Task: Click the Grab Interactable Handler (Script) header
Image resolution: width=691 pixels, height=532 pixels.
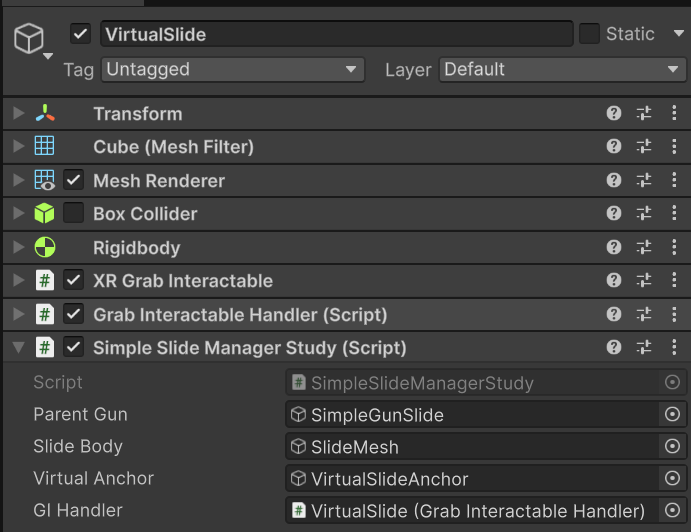Action: pos(240,315)
